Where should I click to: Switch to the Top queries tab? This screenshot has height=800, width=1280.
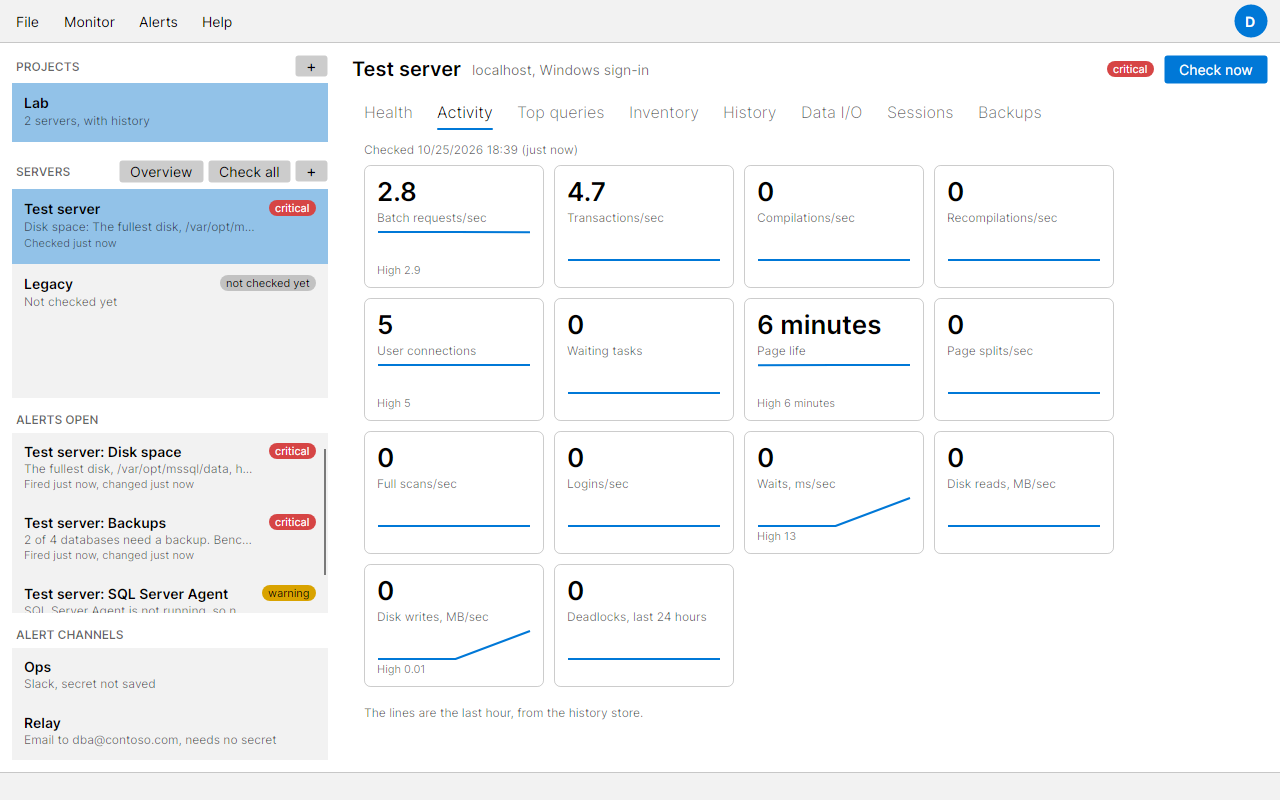point(561,113)
